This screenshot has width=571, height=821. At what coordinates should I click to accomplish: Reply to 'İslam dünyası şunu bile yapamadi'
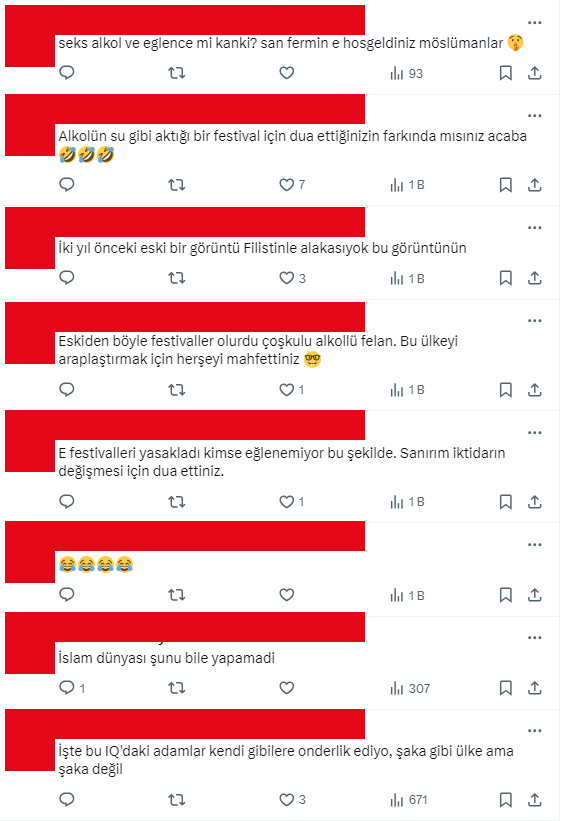click(72, 687)
